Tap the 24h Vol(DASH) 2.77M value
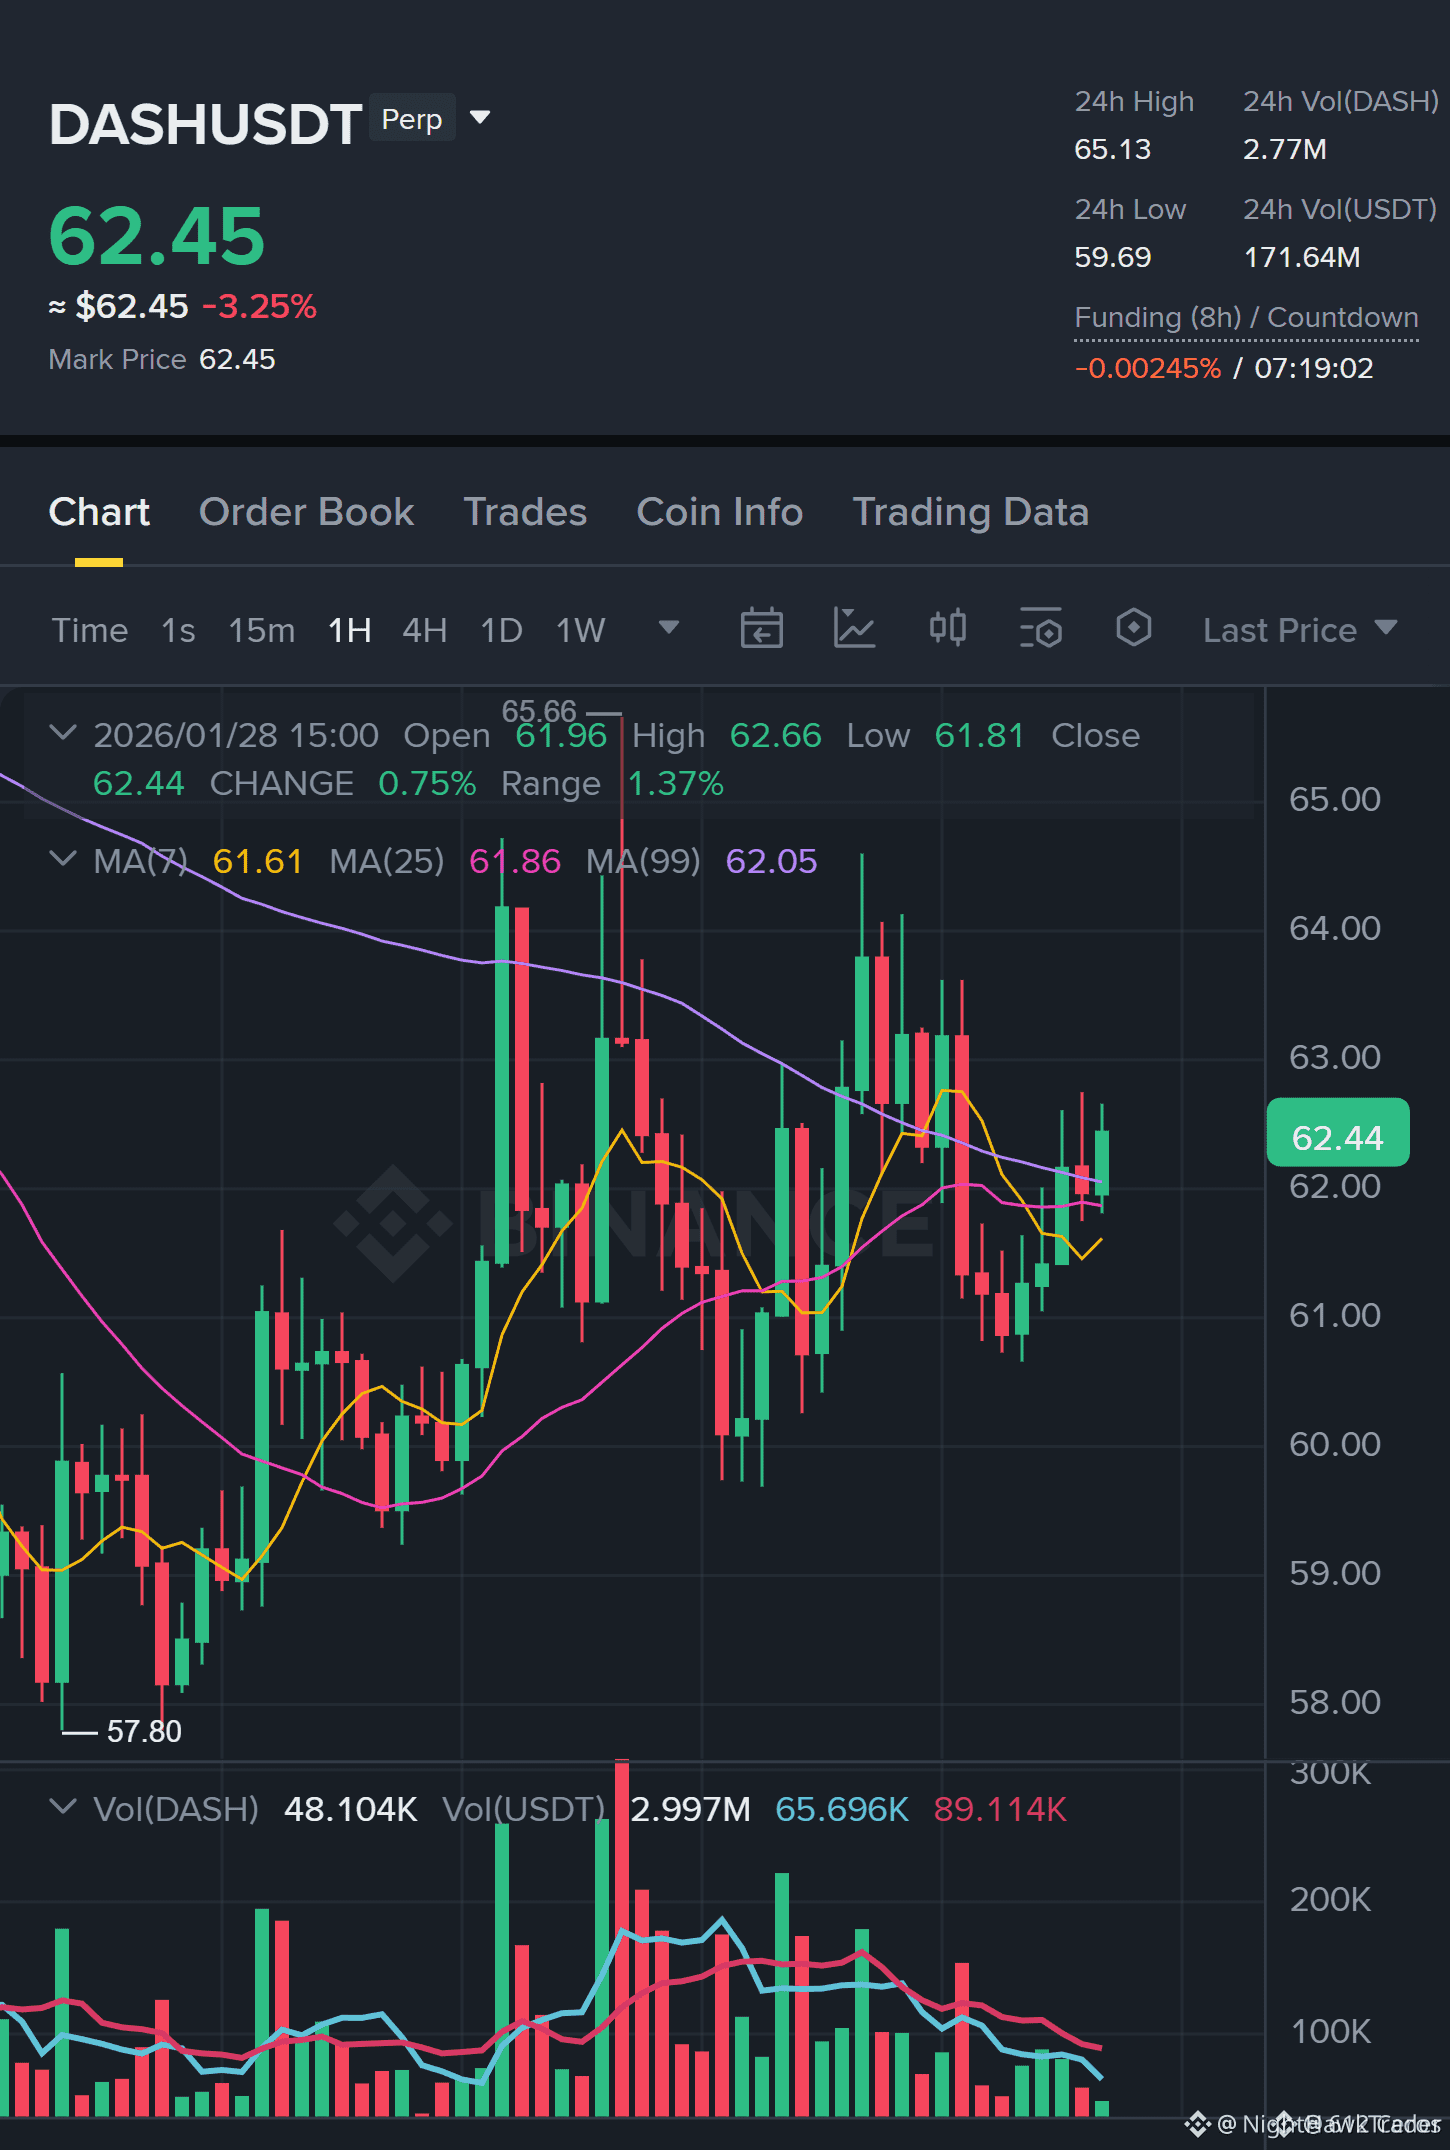This screenshot has height=2150, width=1450. tap(1284, 149)
